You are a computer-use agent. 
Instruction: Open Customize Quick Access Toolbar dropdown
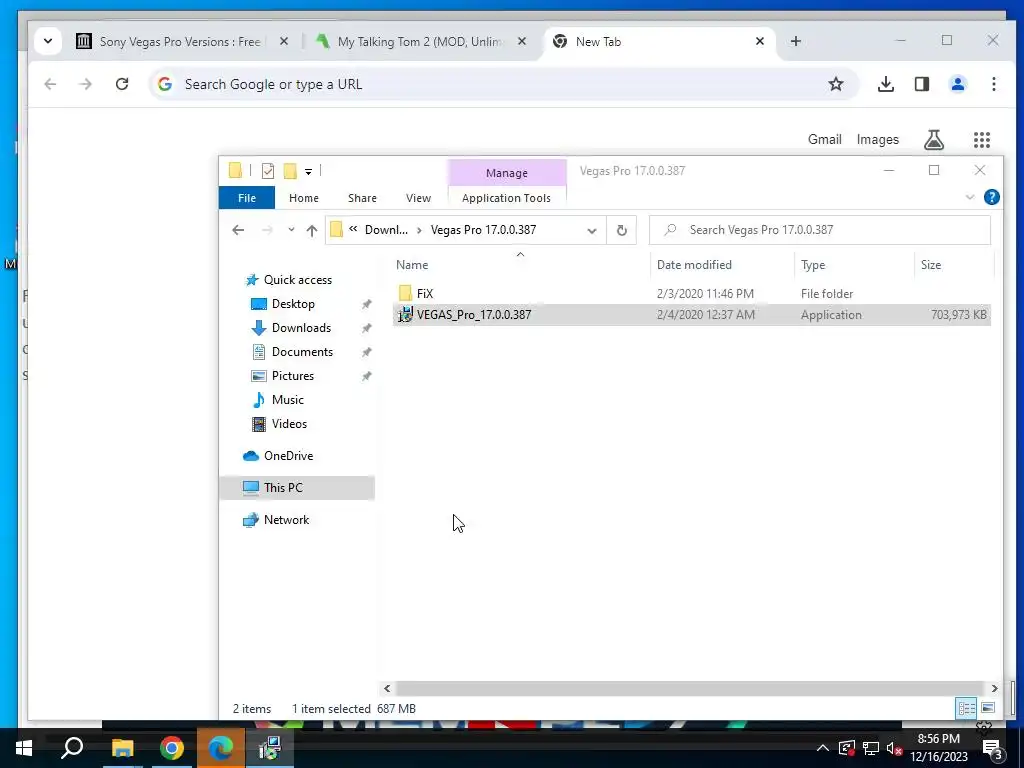click(308, 172)
